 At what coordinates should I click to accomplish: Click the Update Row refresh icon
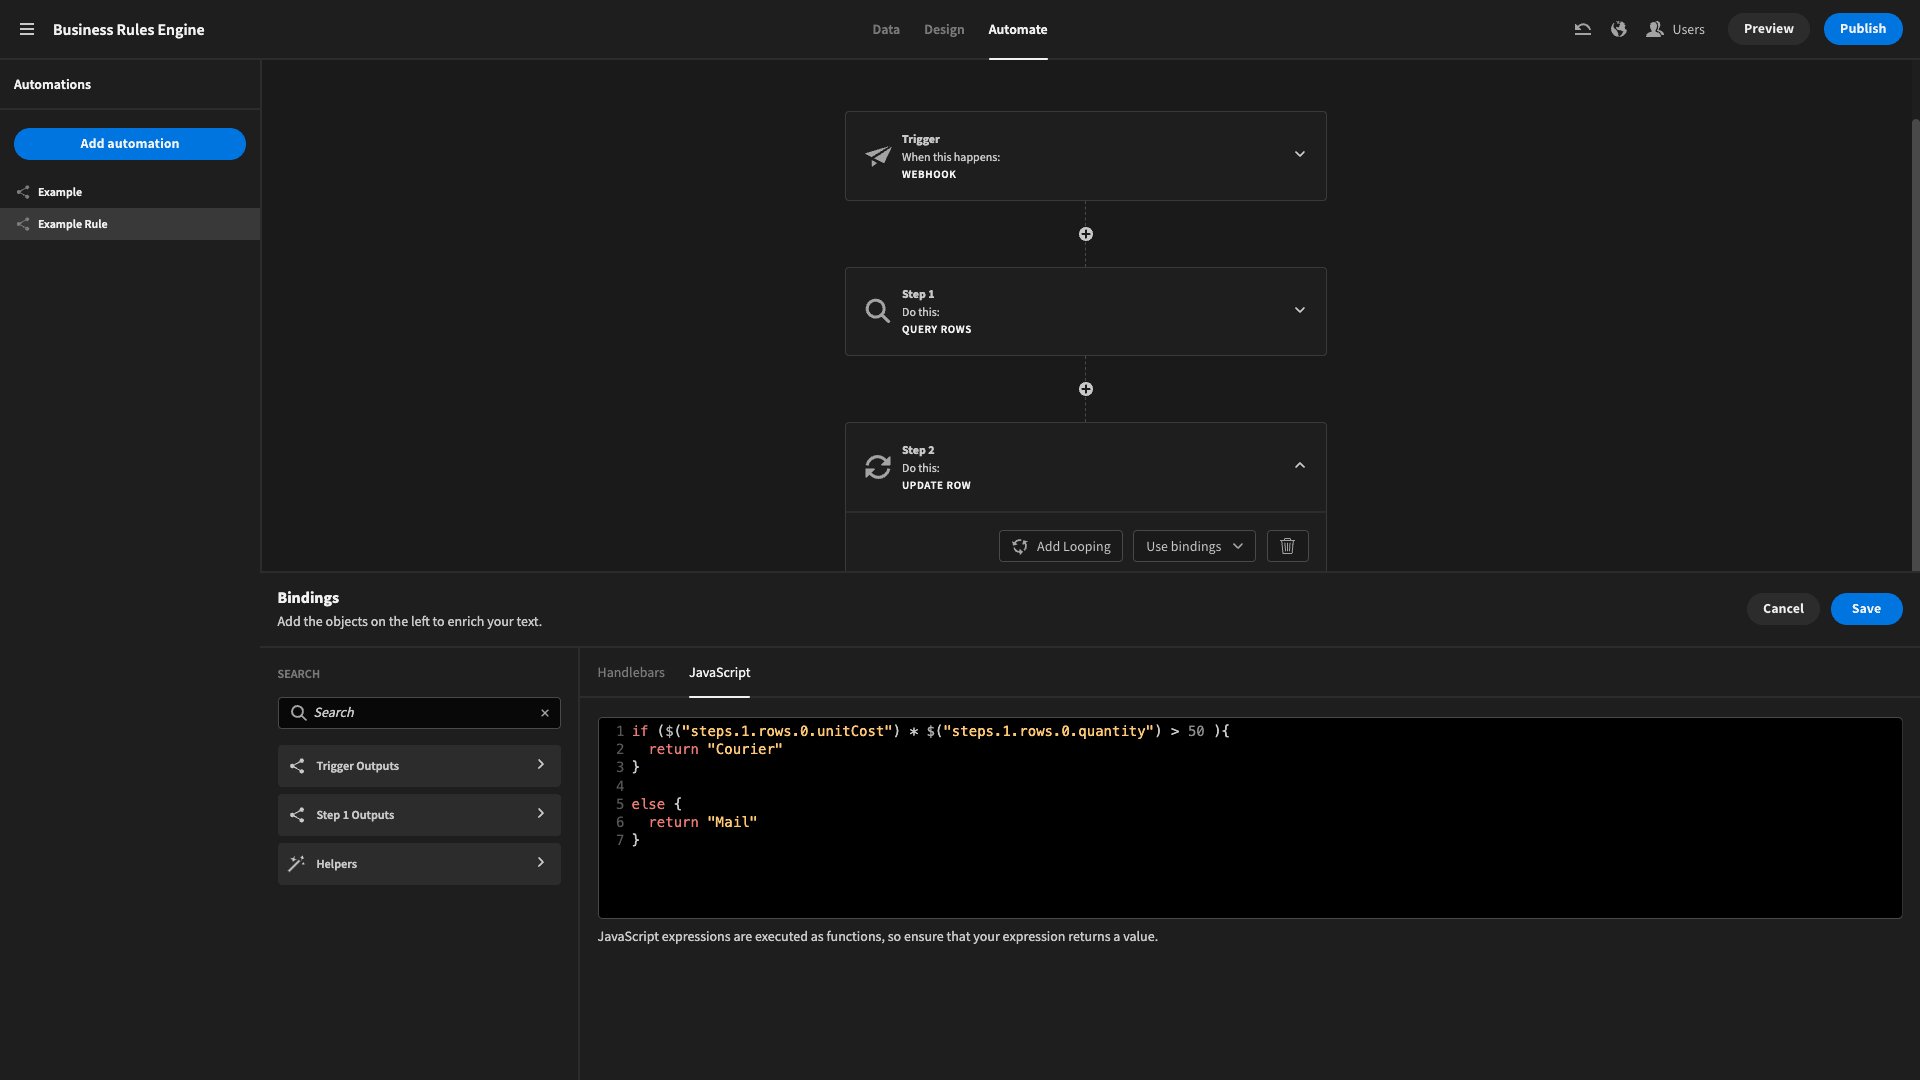878,467
